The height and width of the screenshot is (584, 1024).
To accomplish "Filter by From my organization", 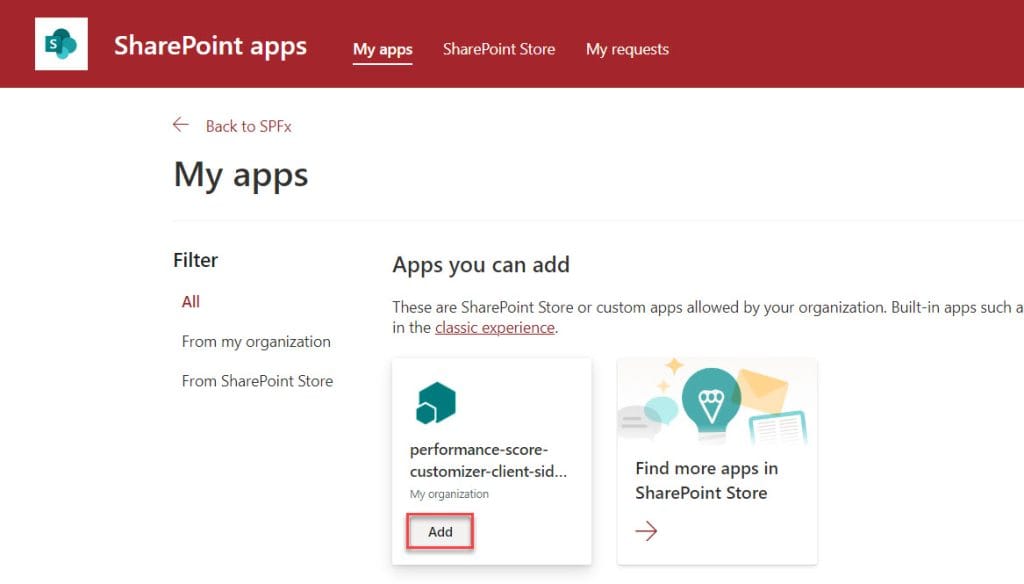I will click(256, 342).
